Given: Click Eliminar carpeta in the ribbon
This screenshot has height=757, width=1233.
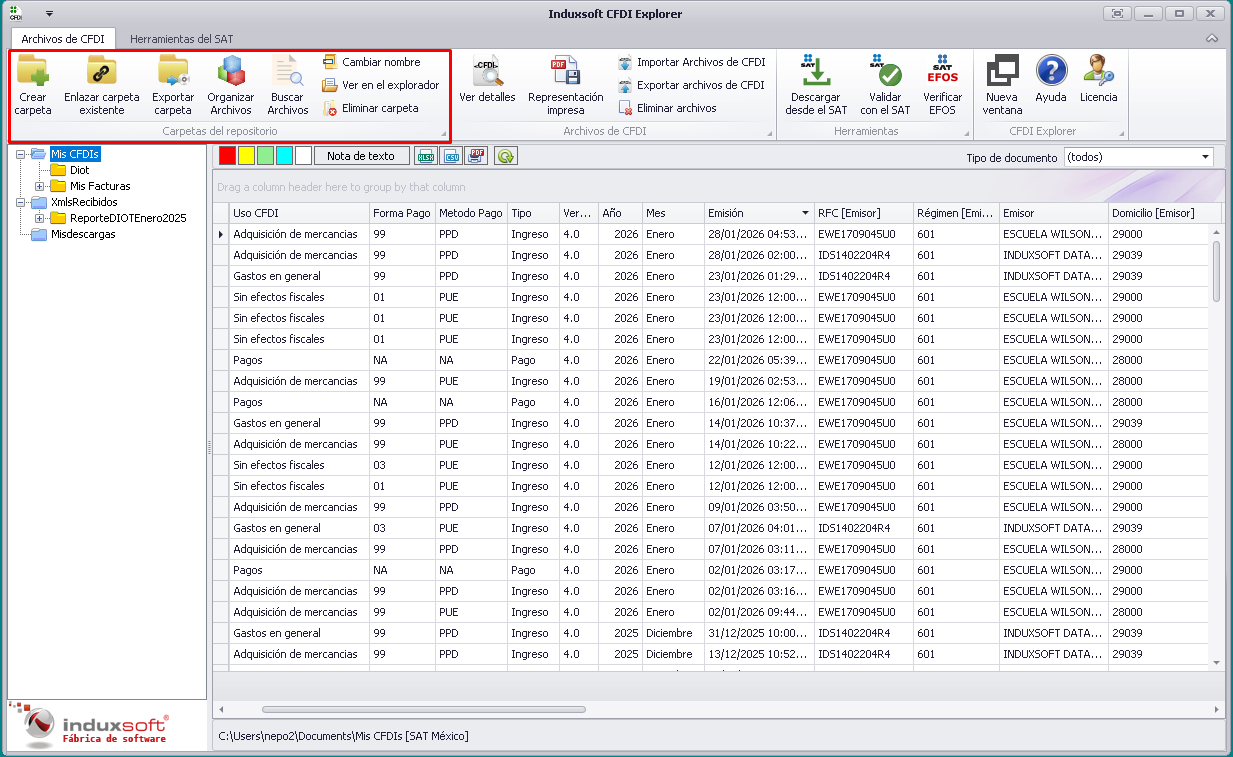Looking at the screenshot, I should [379, 108].
